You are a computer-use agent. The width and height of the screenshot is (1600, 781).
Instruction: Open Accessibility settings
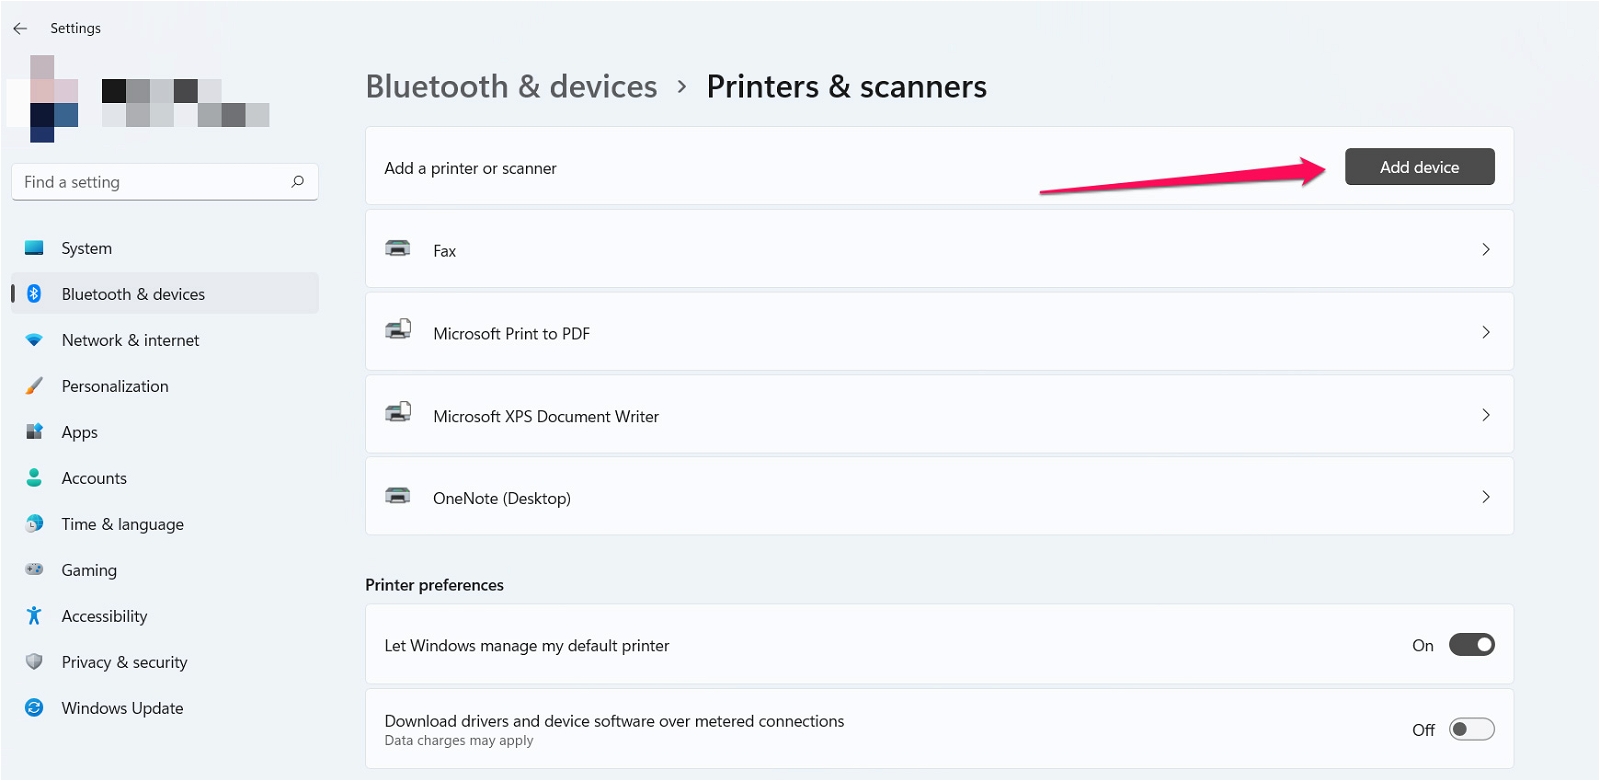pyautogui.click(x=165, y=616)
